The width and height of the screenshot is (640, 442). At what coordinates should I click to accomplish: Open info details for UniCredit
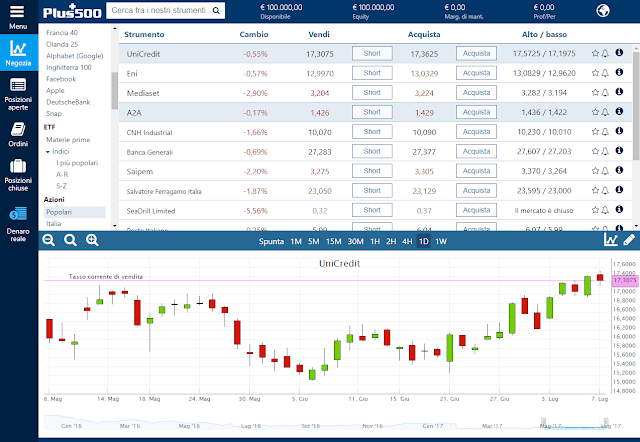point(619,53)
